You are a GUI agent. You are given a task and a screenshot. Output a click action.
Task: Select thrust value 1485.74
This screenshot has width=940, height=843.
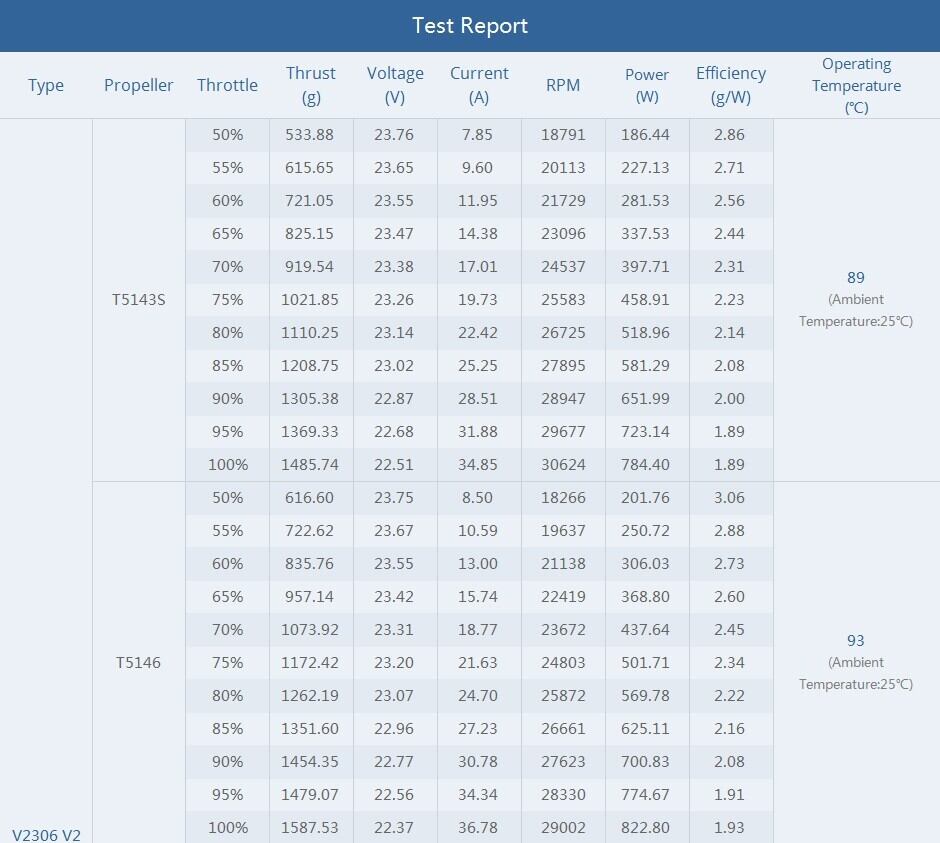(311, 465)
